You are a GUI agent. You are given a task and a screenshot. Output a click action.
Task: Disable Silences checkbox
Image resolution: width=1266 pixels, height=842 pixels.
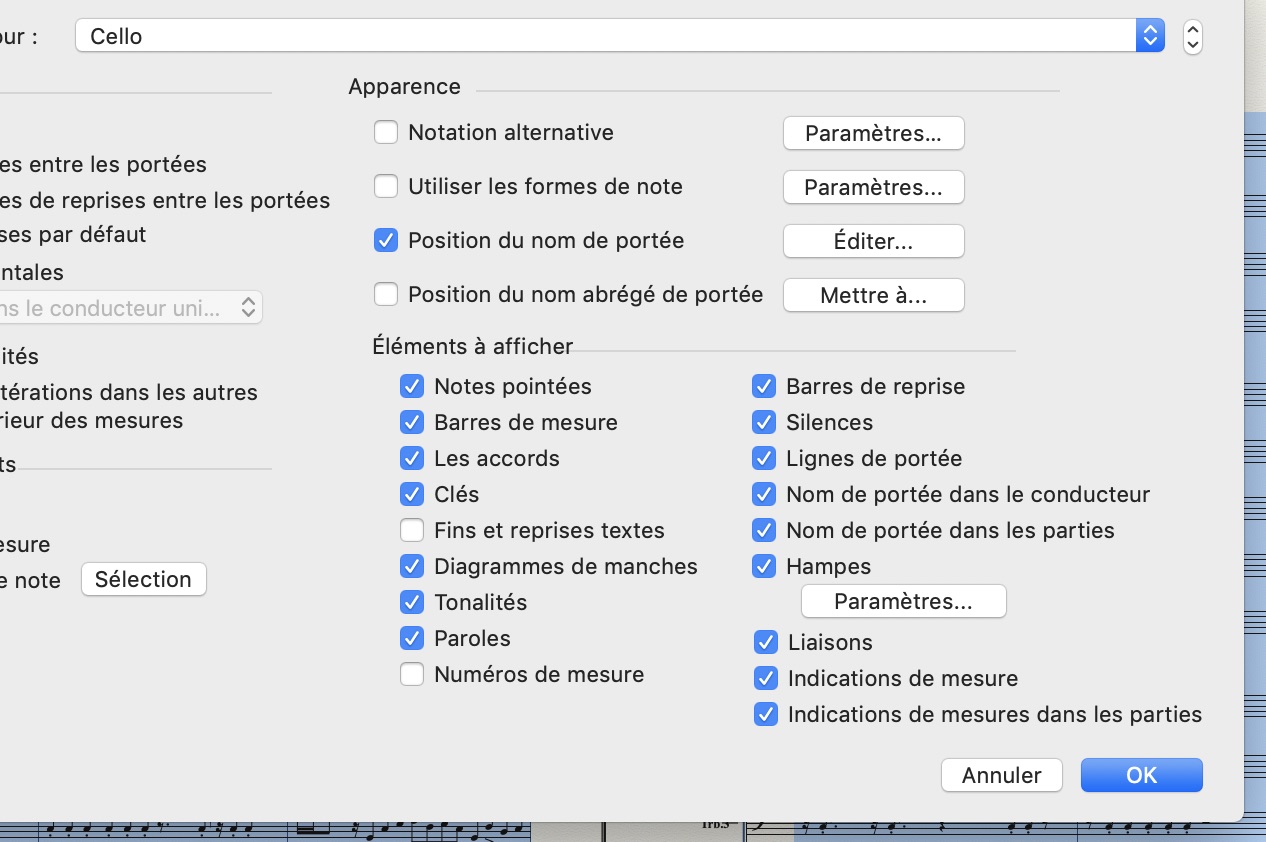(x=764, y=422)
